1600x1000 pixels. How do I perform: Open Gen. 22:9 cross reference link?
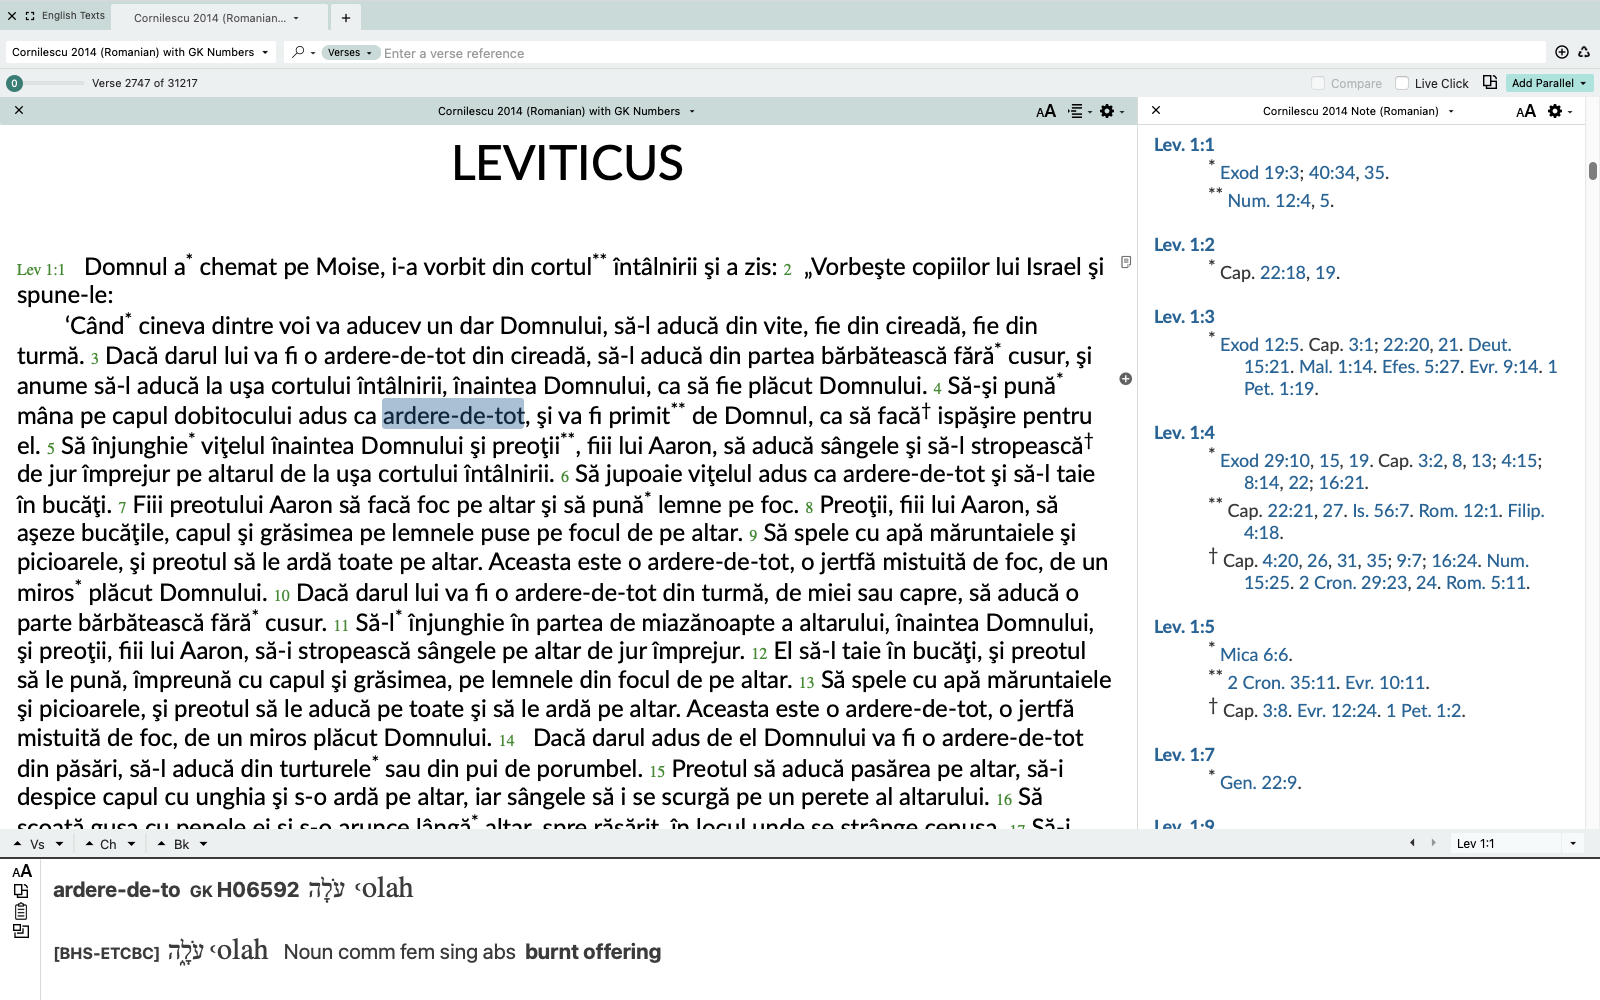click(x=1260, y=783)
